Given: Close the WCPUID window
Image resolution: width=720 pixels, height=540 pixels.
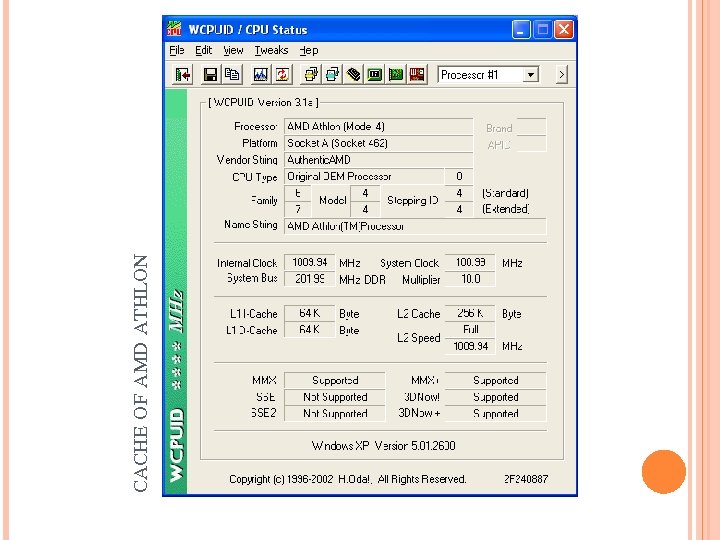Looking at the screenshot, I should (x=564, y=30).
